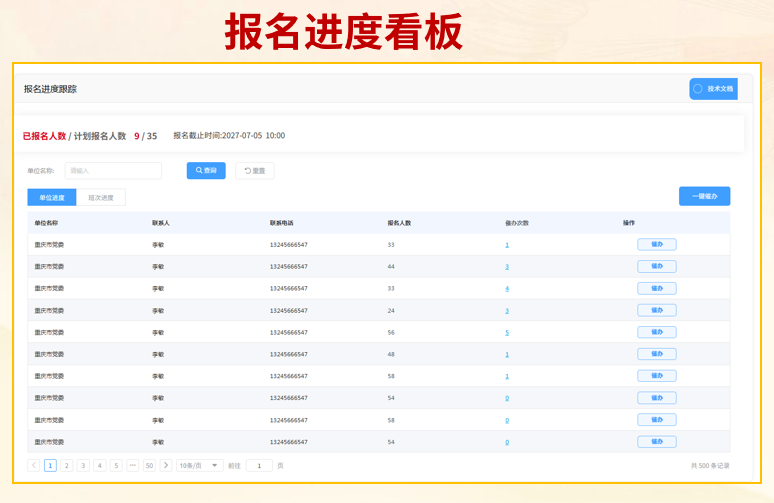The image size is (774, 503).
Task: Open reminder count link in the 48 registrations row
Action: (507, 354)
